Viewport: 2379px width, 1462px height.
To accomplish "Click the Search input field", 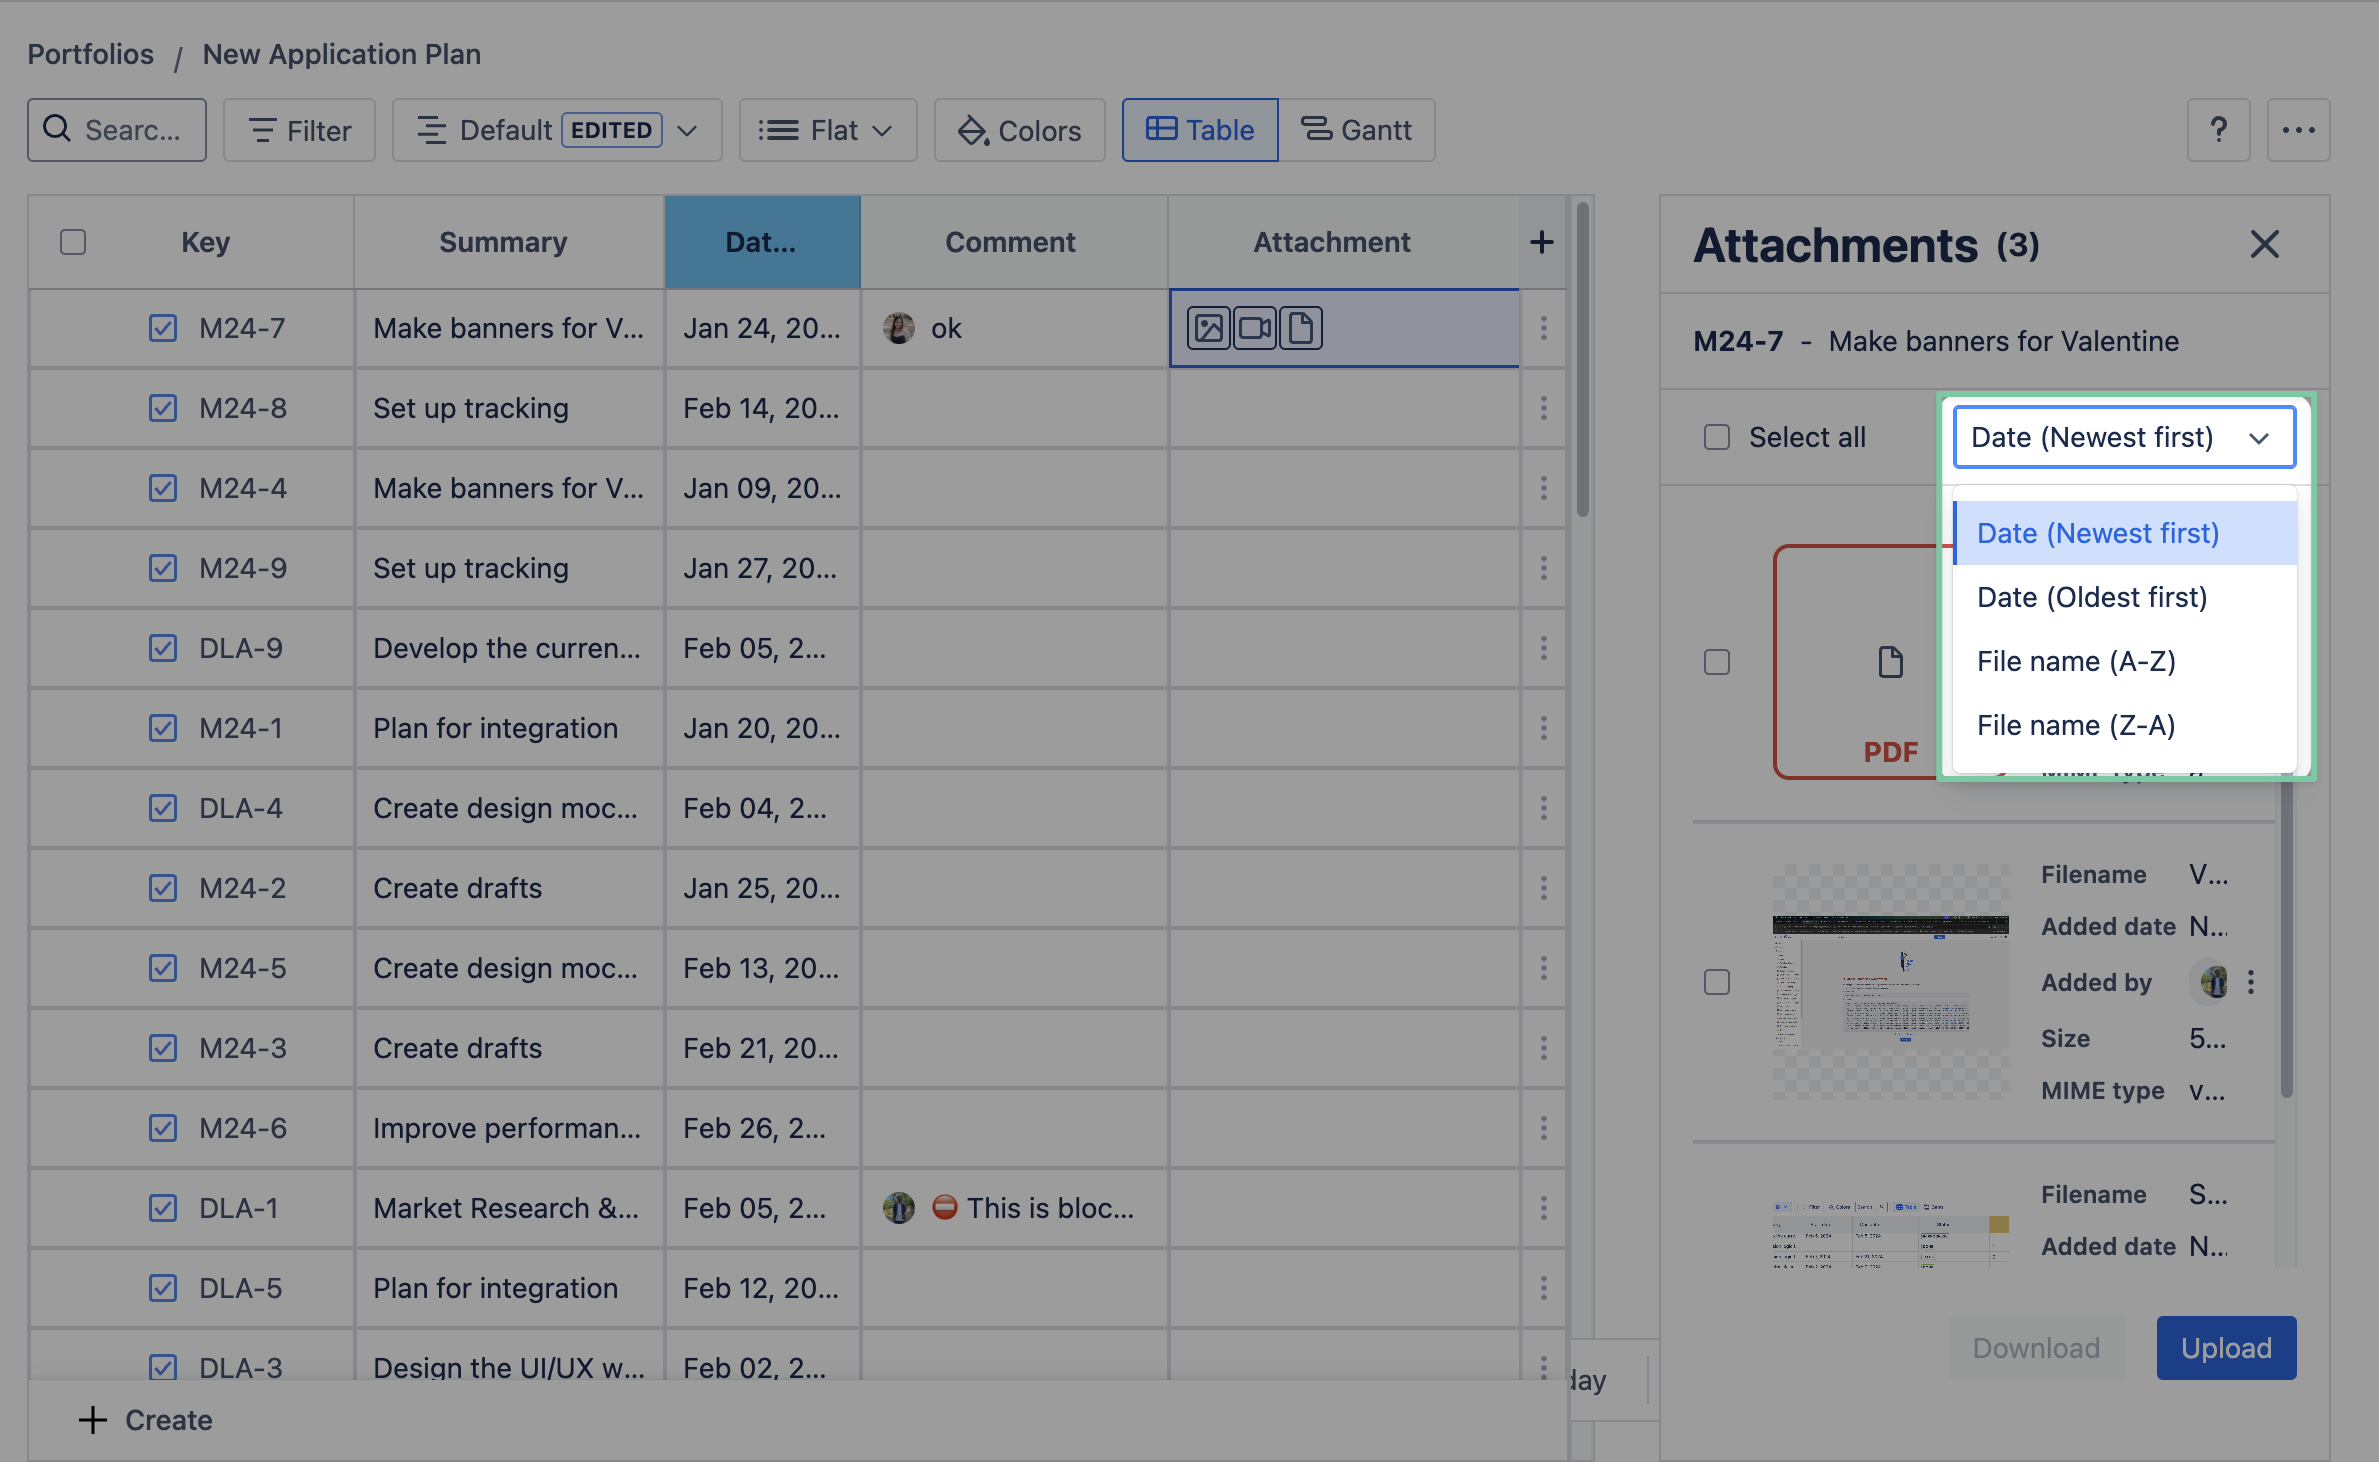I will click(x=117, y=130).
